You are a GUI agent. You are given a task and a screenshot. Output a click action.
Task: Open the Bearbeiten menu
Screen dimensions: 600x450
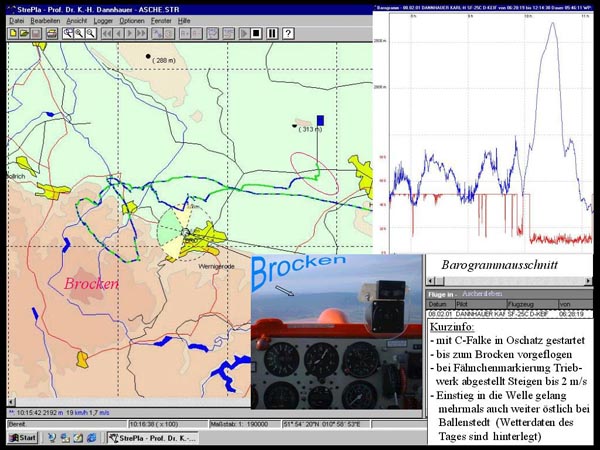45,21
